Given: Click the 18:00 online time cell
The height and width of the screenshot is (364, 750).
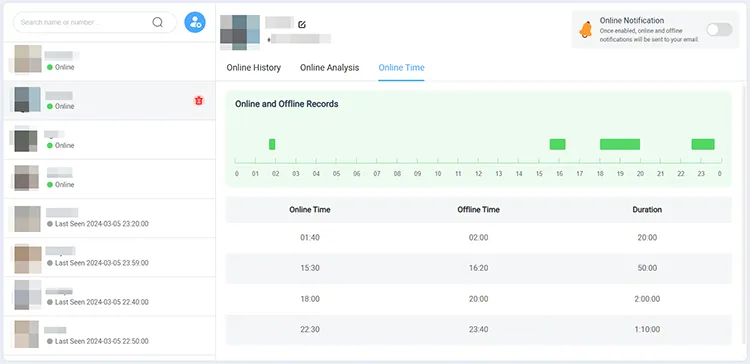Looking at the screenshot, I should 310,299.
